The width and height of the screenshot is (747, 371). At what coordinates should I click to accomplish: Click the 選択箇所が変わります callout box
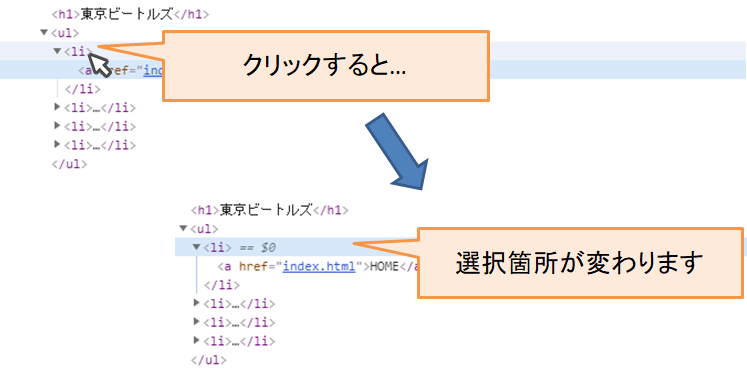click(580, 263)
